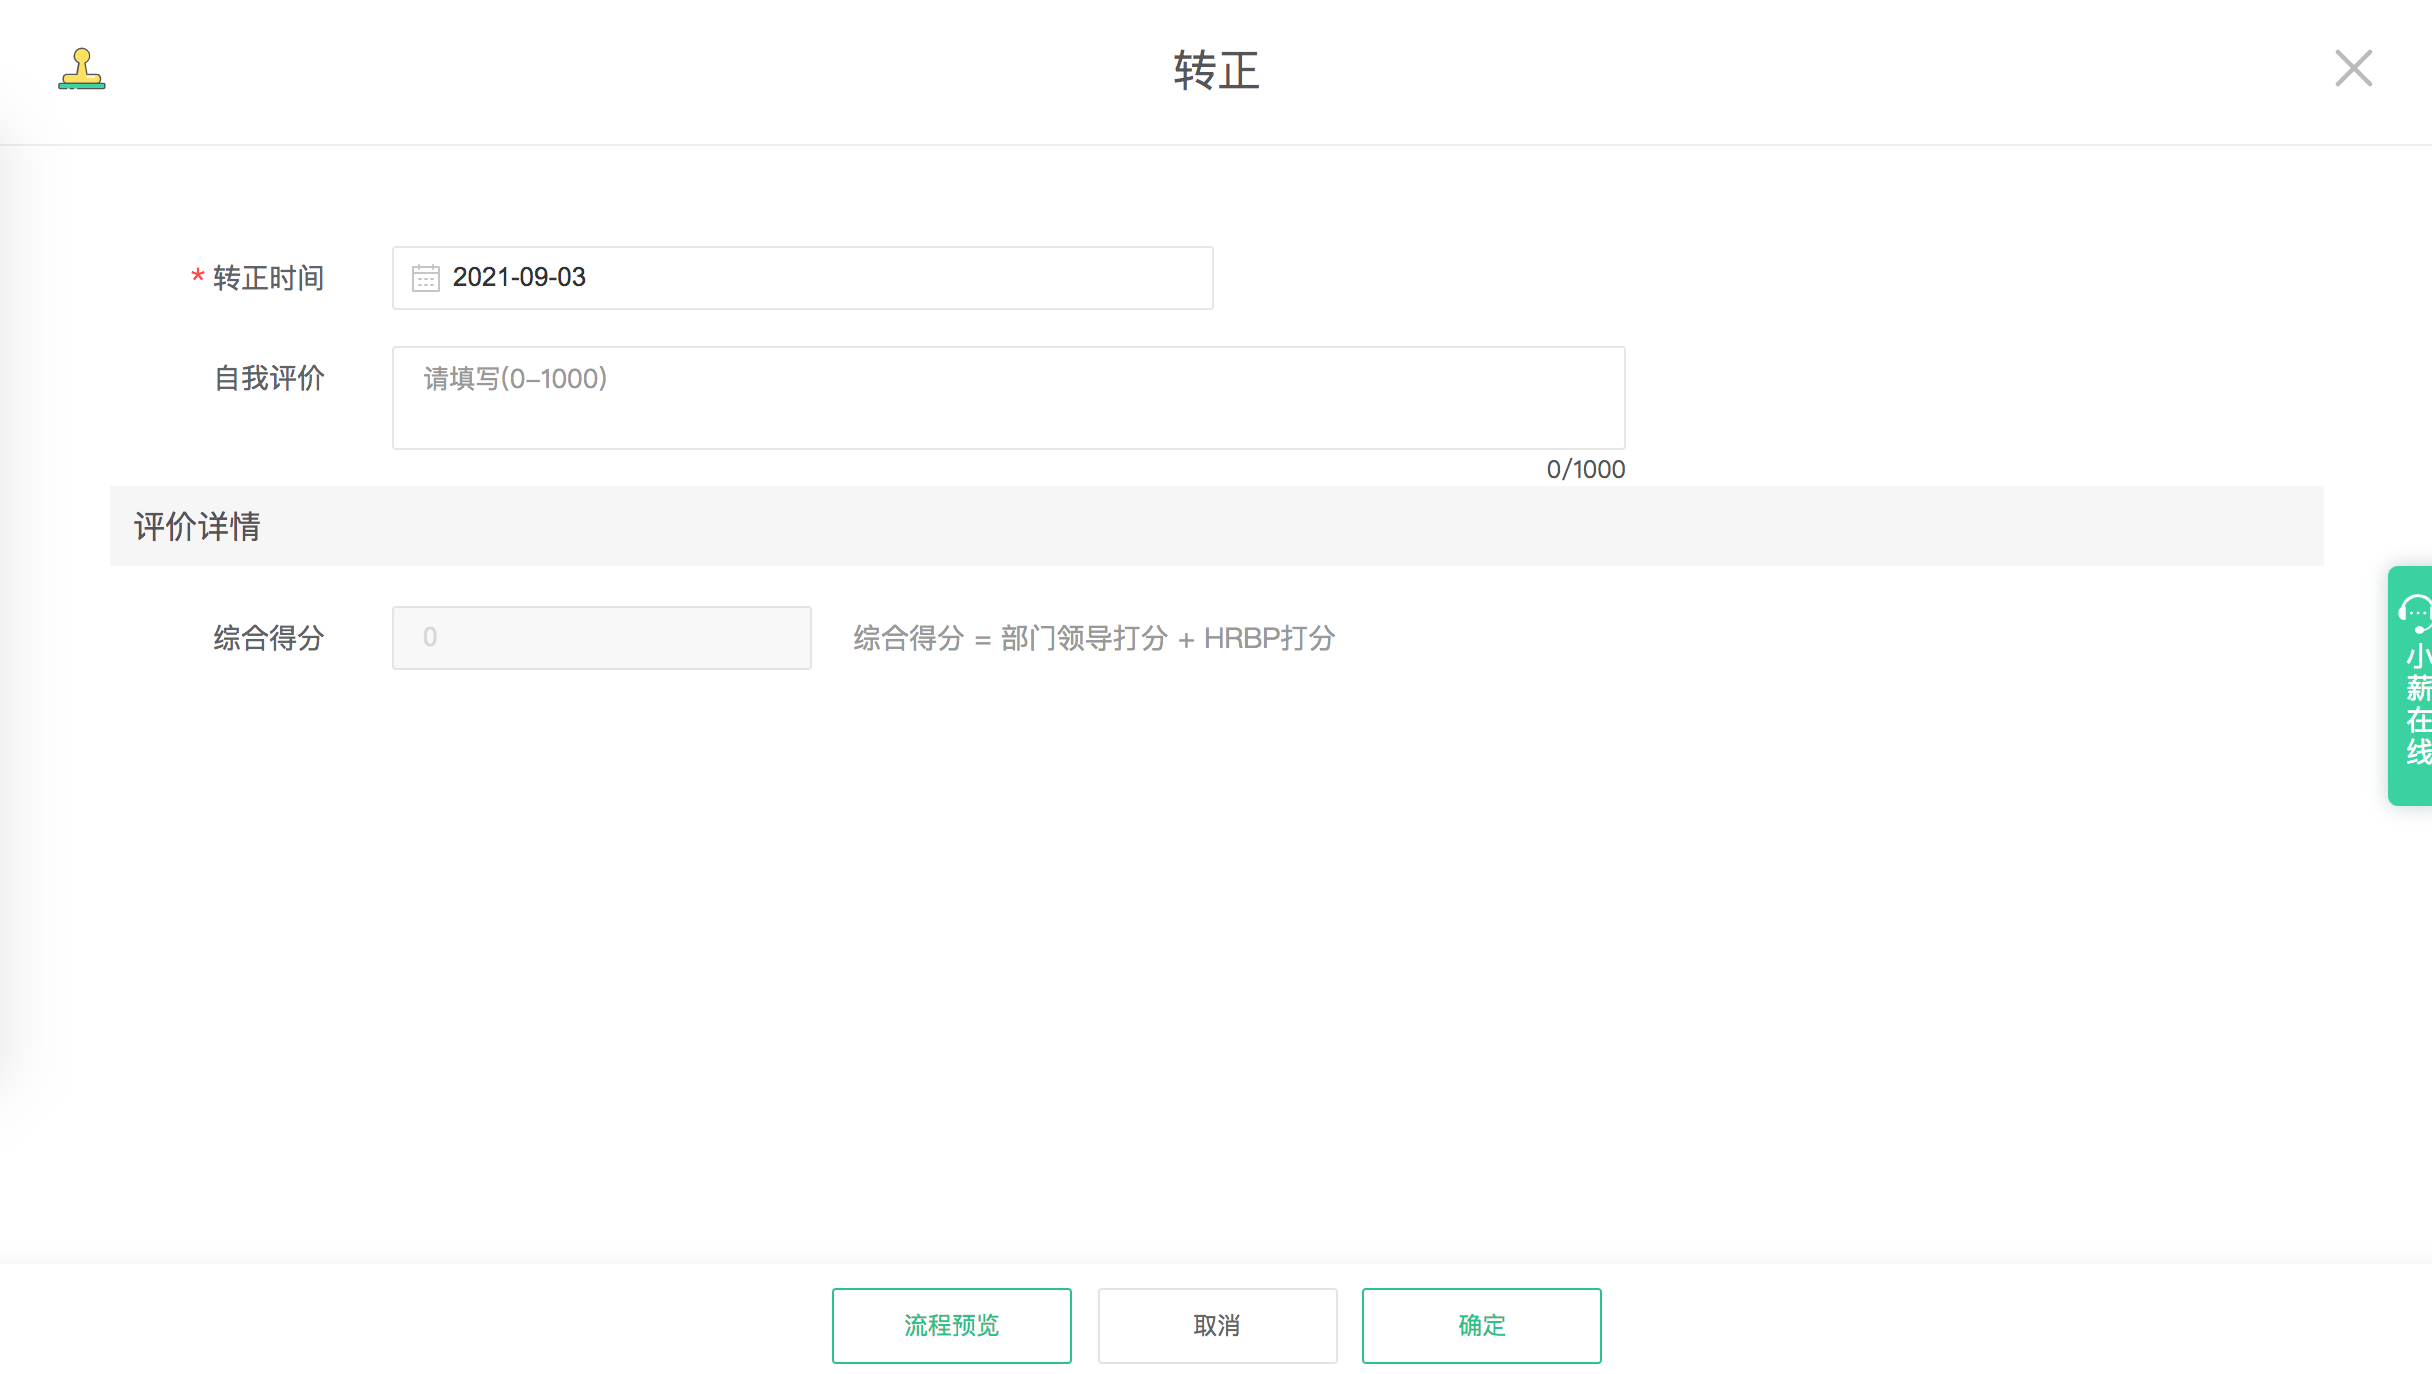This screenshot has height=1374, width=2432.
Task: Confirm with the 确定 button
Action: click(1481, 1325)
